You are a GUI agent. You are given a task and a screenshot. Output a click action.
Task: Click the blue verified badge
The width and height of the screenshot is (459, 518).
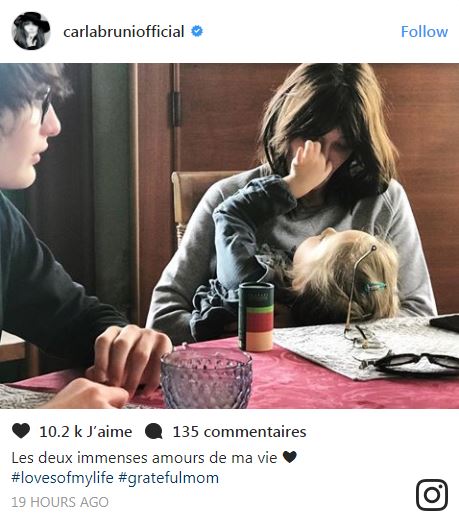(197, 31)
